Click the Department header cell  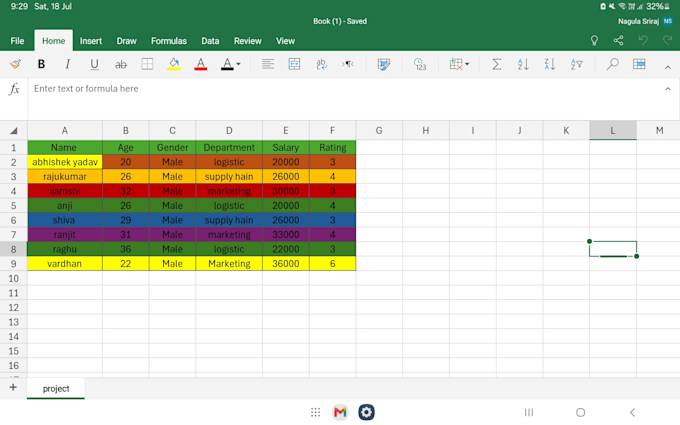pyautogui.click(x=229, y=147)
